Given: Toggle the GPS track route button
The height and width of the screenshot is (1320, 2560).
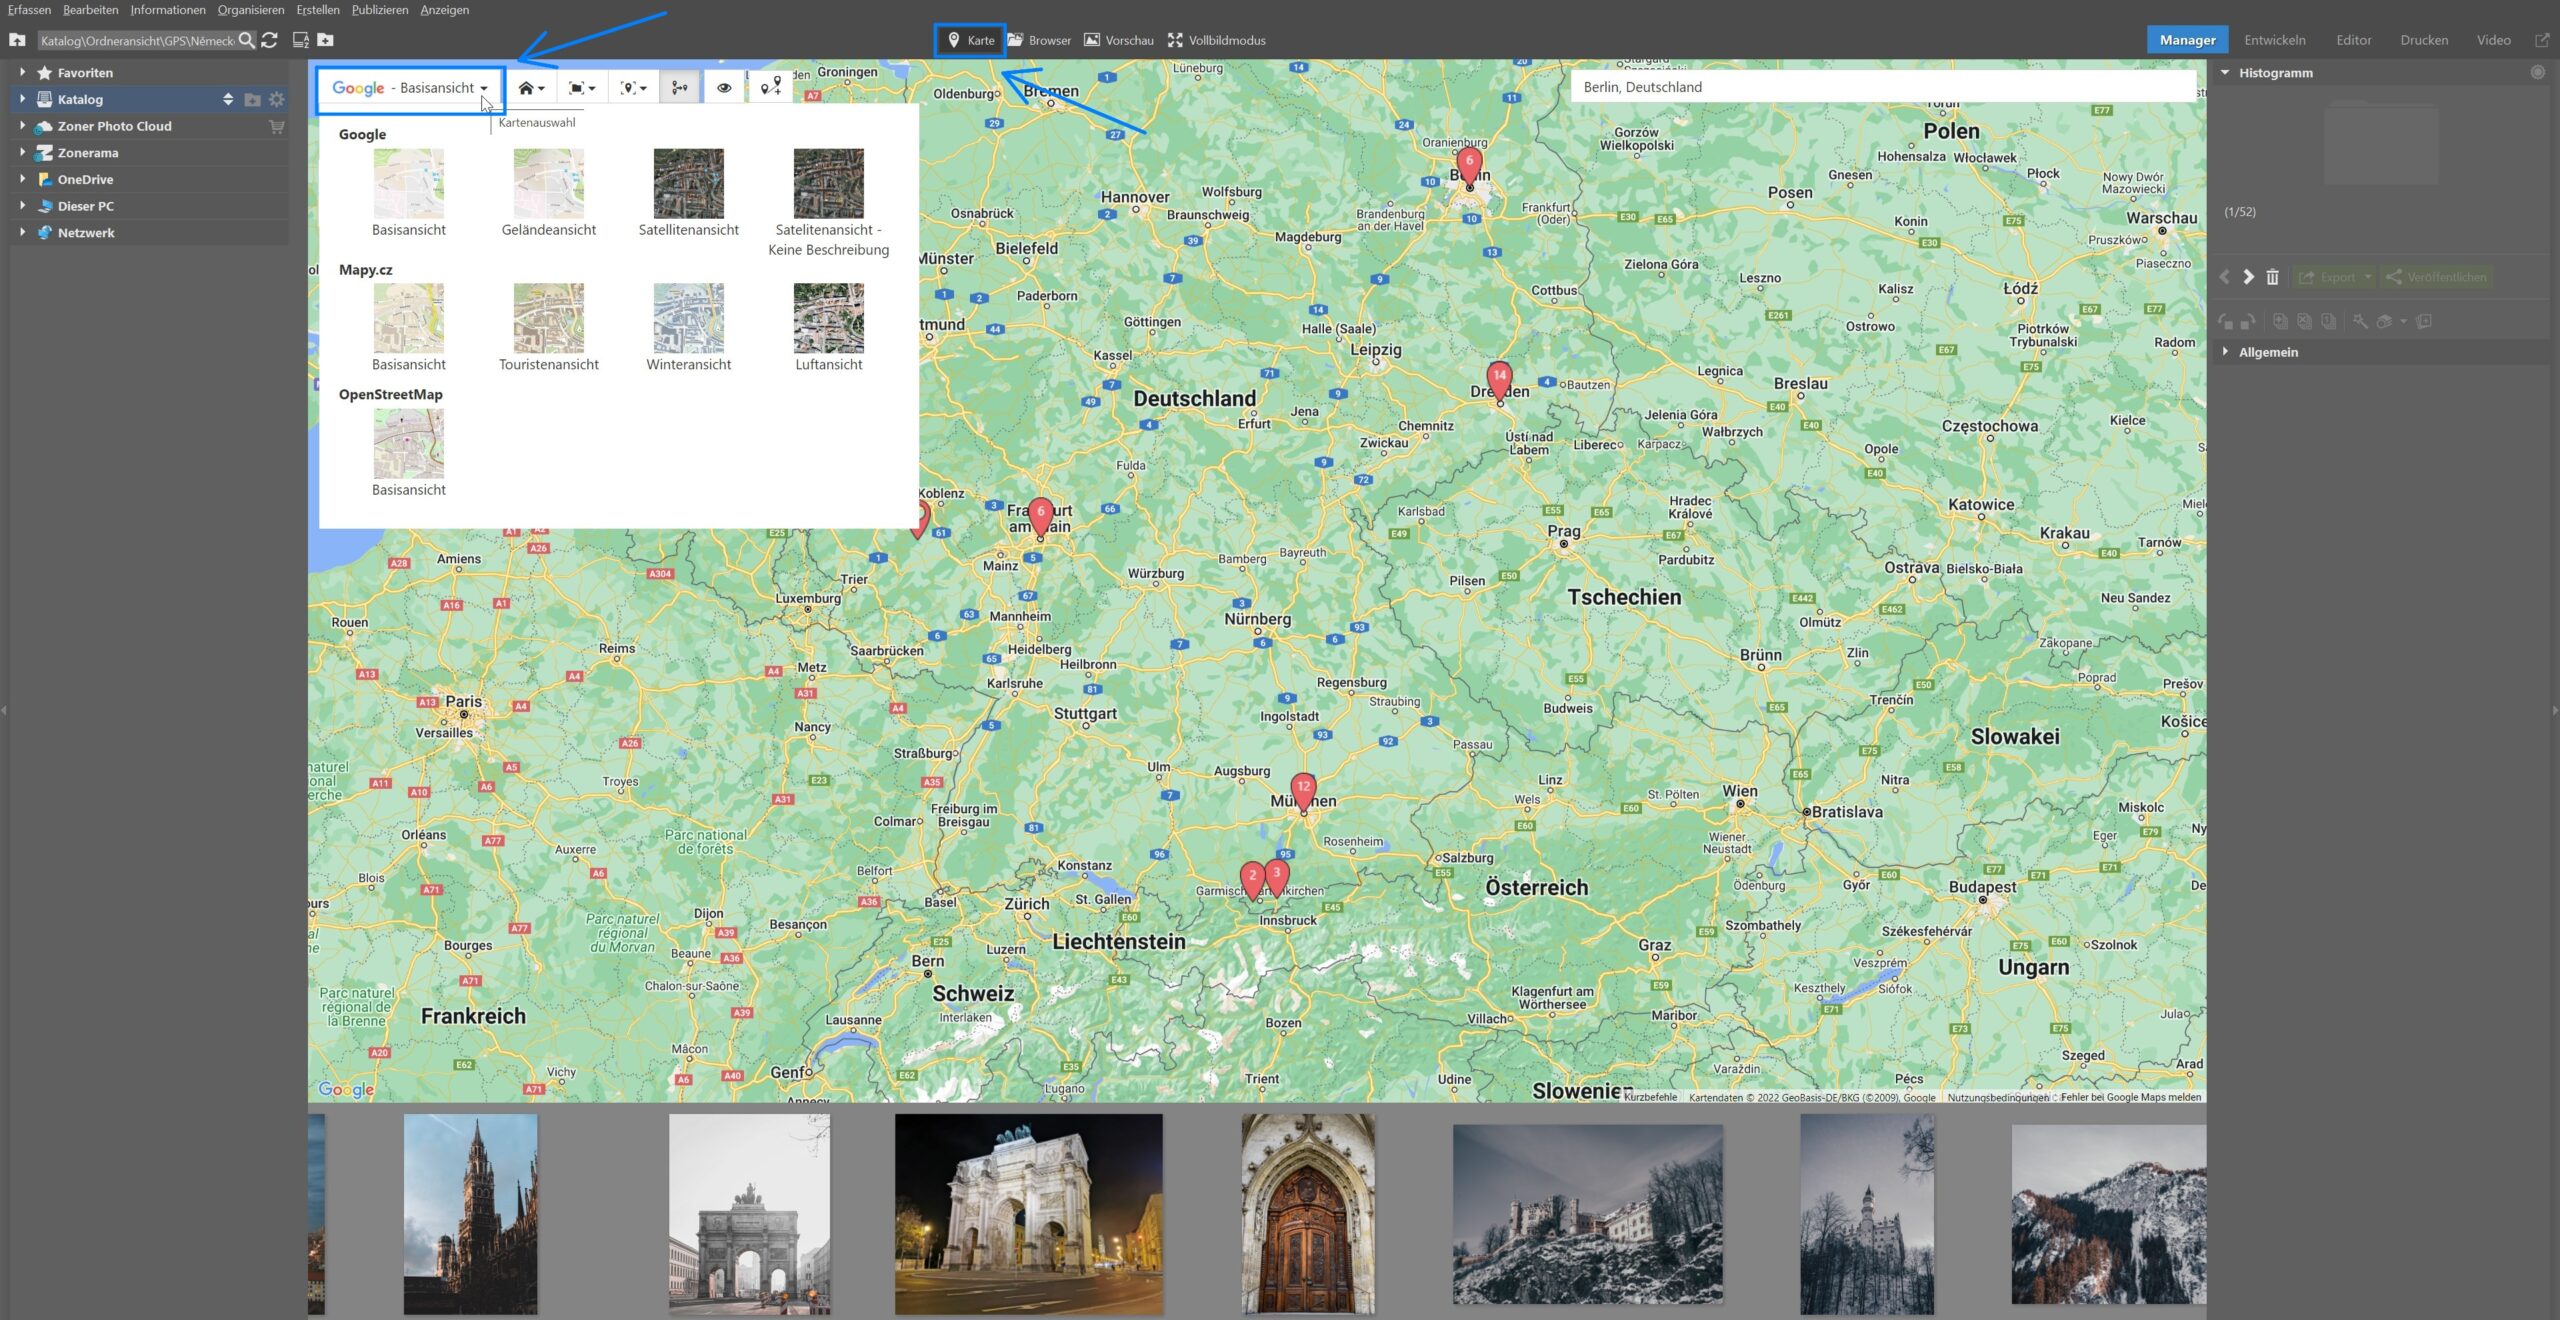Looking at the screenshot, I should 680,88.
